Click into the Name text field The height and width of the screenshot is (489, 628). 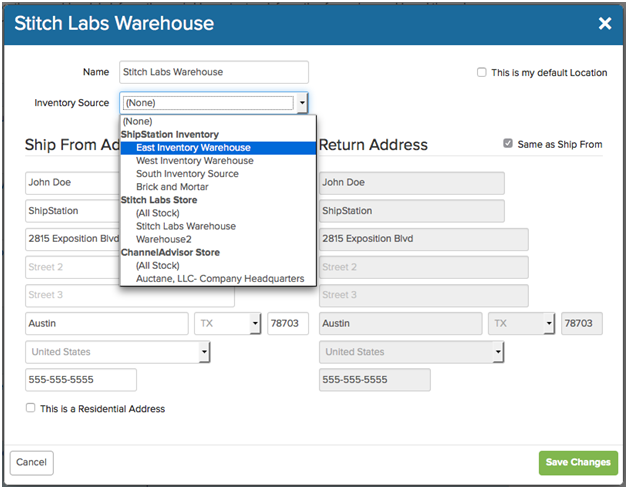(213, 72)
